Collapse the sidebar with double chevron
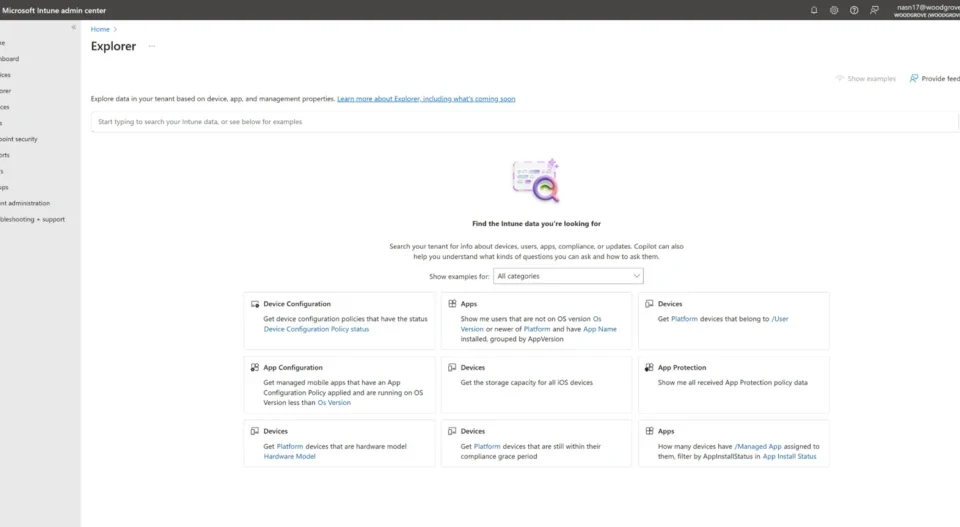Image resolution: width=960 pixels, height=527 pixels. 73,27
